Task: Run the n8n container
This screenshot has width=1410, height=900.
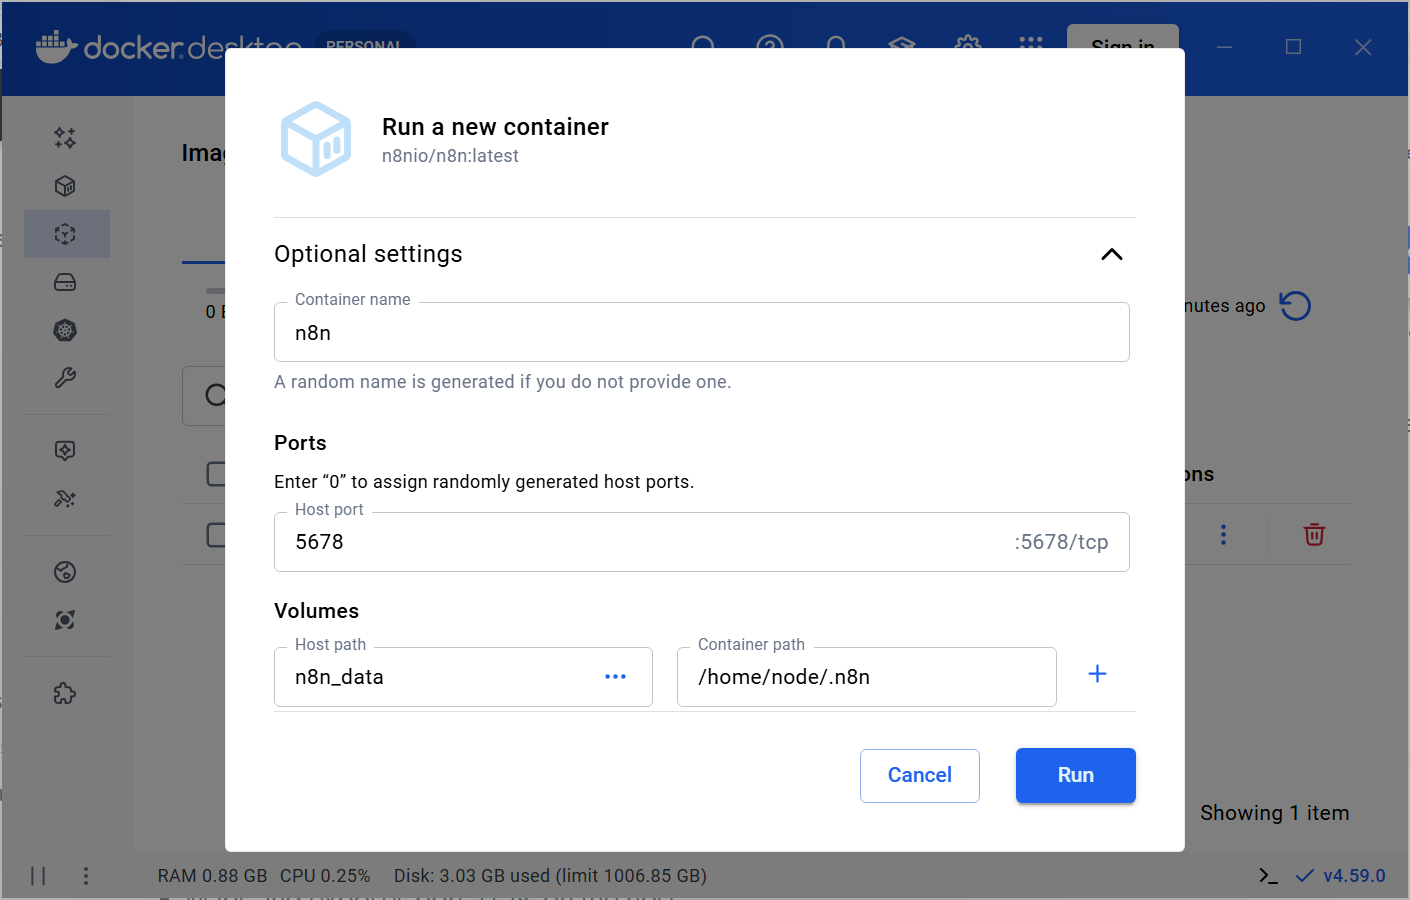Action: point(1075,775)
